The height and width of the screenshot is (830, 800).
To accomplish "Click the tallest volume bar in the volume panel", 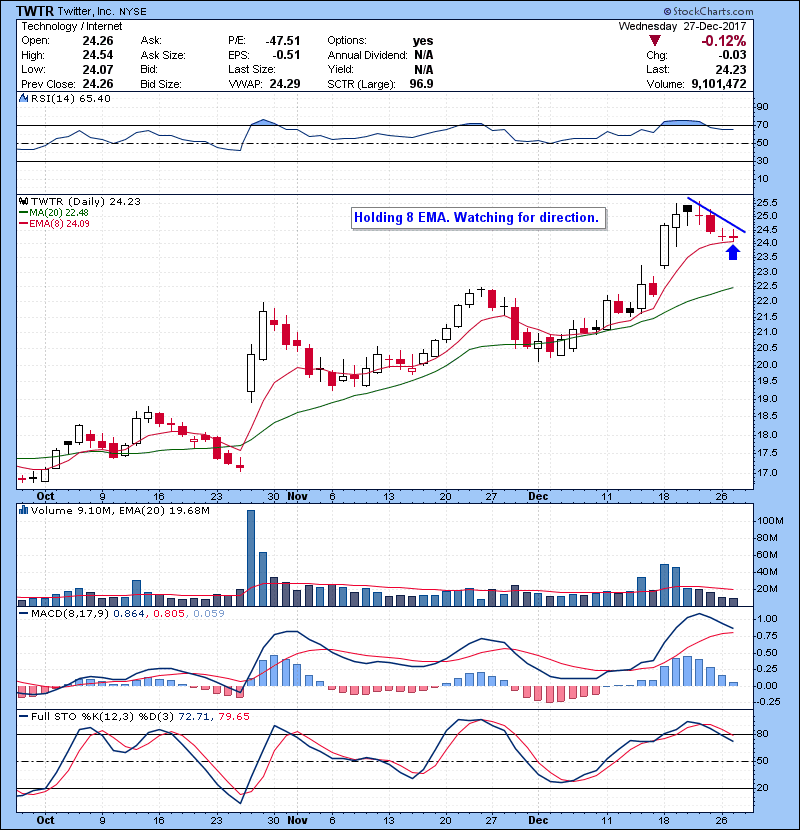I will 251,558.
